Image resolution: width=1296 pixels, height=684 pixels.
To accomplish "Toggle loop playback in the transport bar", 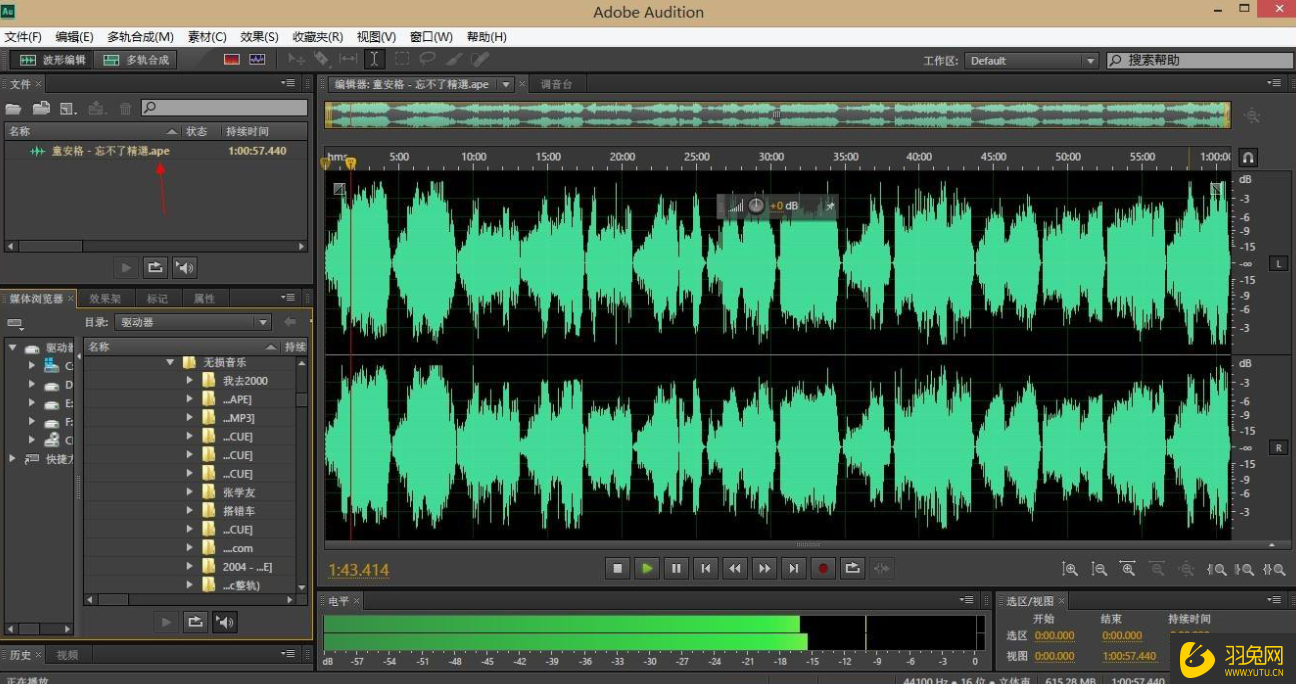I will coord(852,568).
